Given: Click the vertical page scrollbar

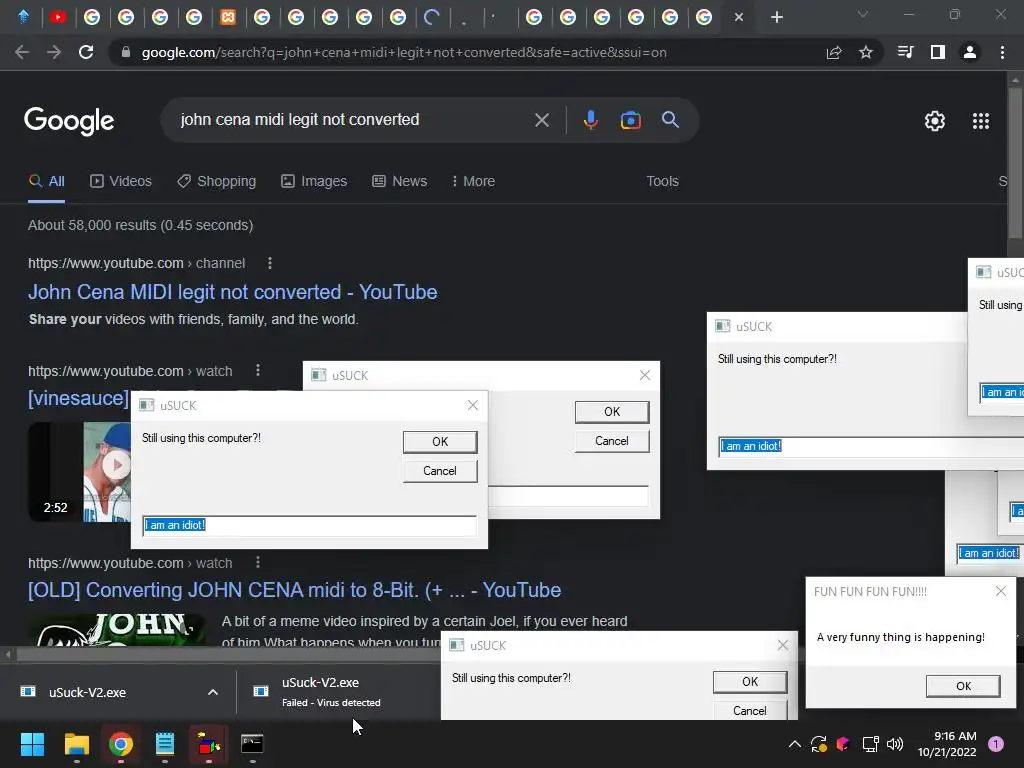Looking at the screenshot, I should 1016,163.
